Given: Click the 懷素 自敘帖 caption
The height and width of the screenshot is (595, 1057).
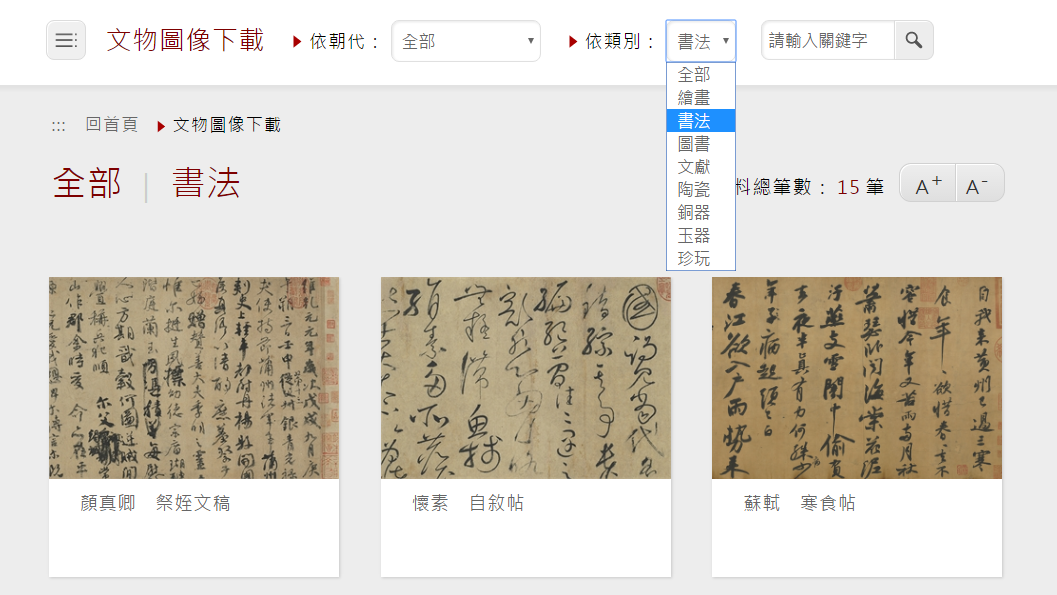Looking at the screenshot, I should coord(468,503).
